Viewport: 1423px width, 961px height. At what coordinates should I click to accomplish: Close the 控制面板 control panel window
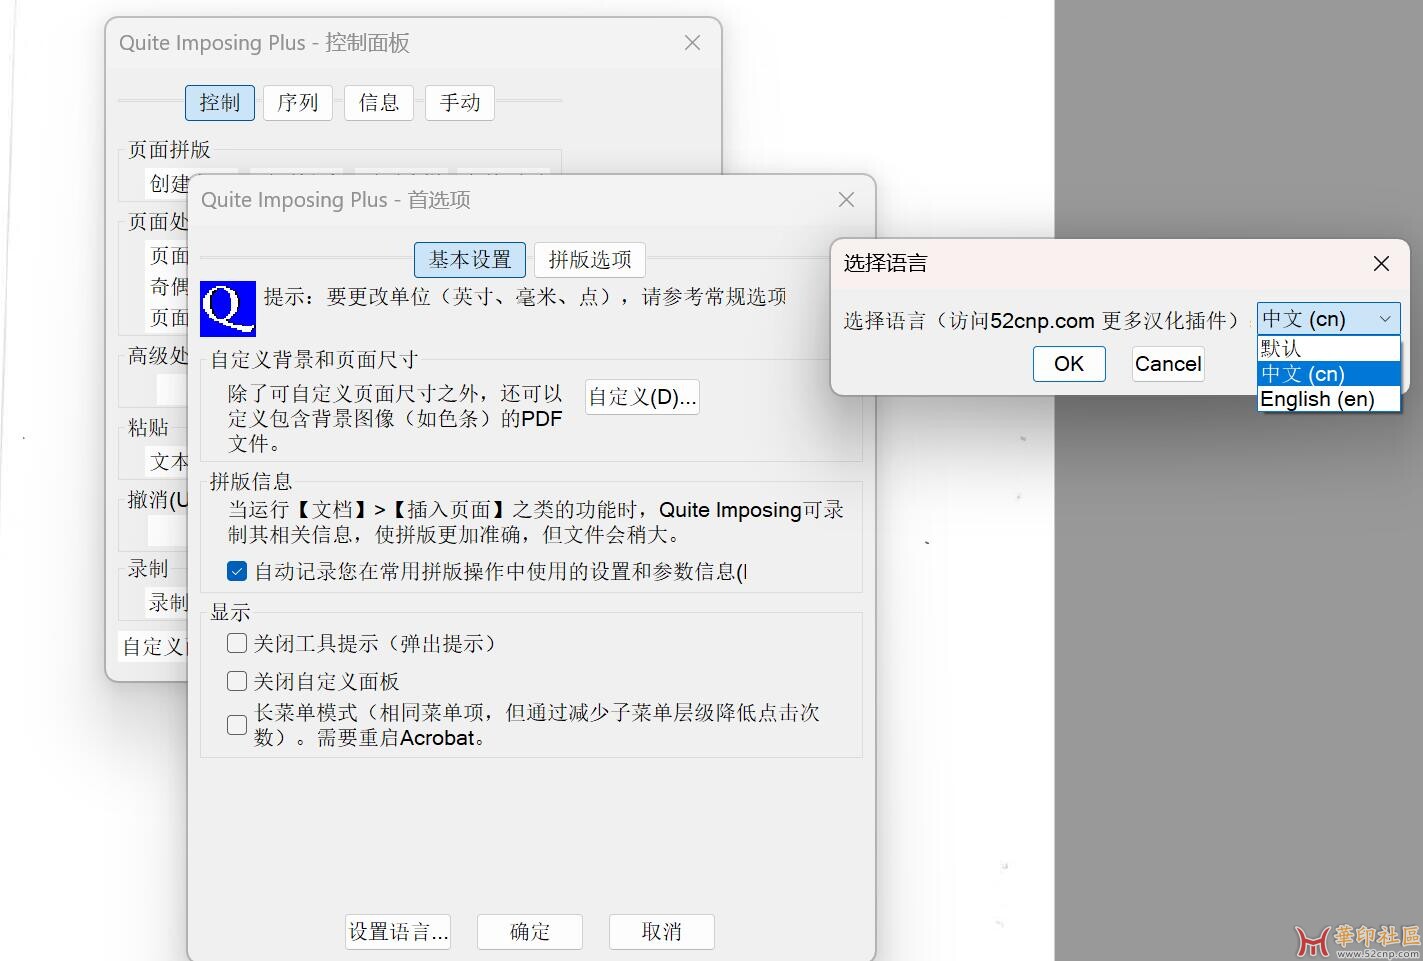click(x=692, y=43)
